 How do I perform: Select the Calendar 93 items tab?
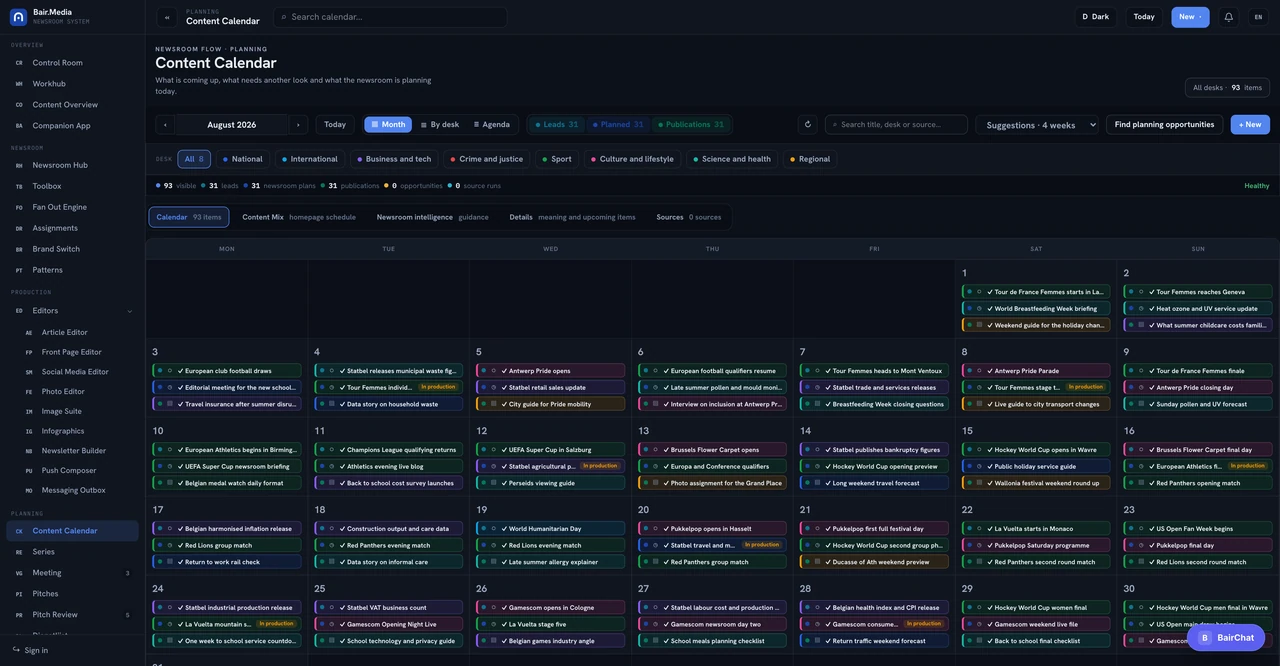coord(189,217)
